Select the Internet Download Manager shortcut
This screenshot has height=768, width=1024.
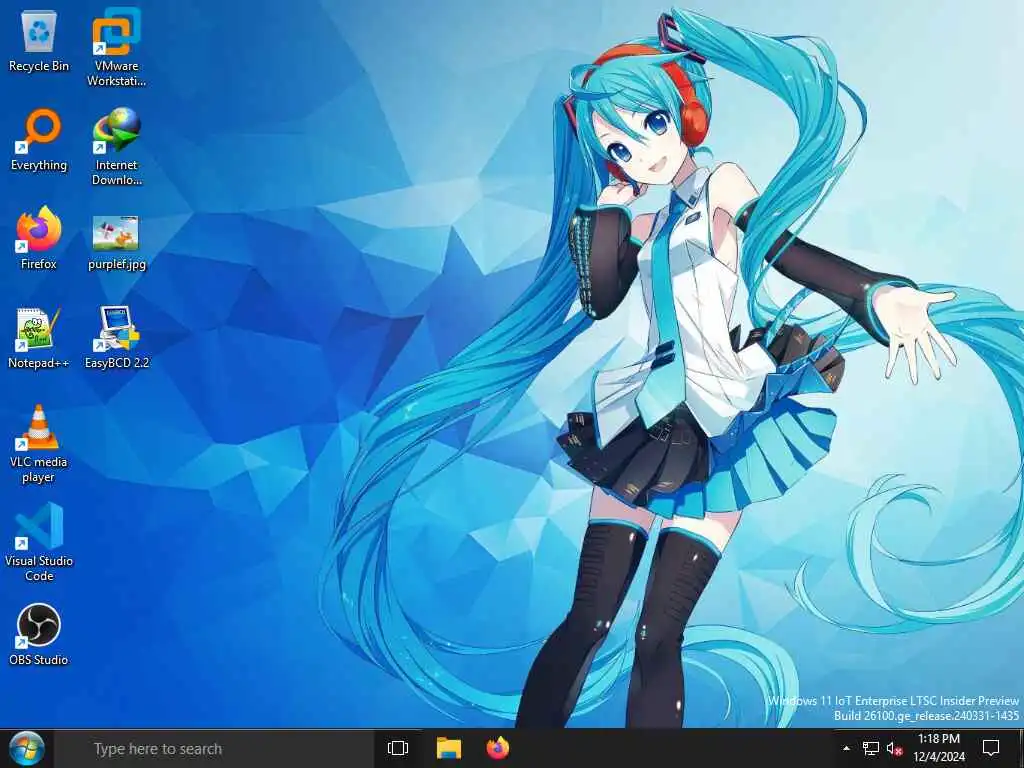click(116, 147)
